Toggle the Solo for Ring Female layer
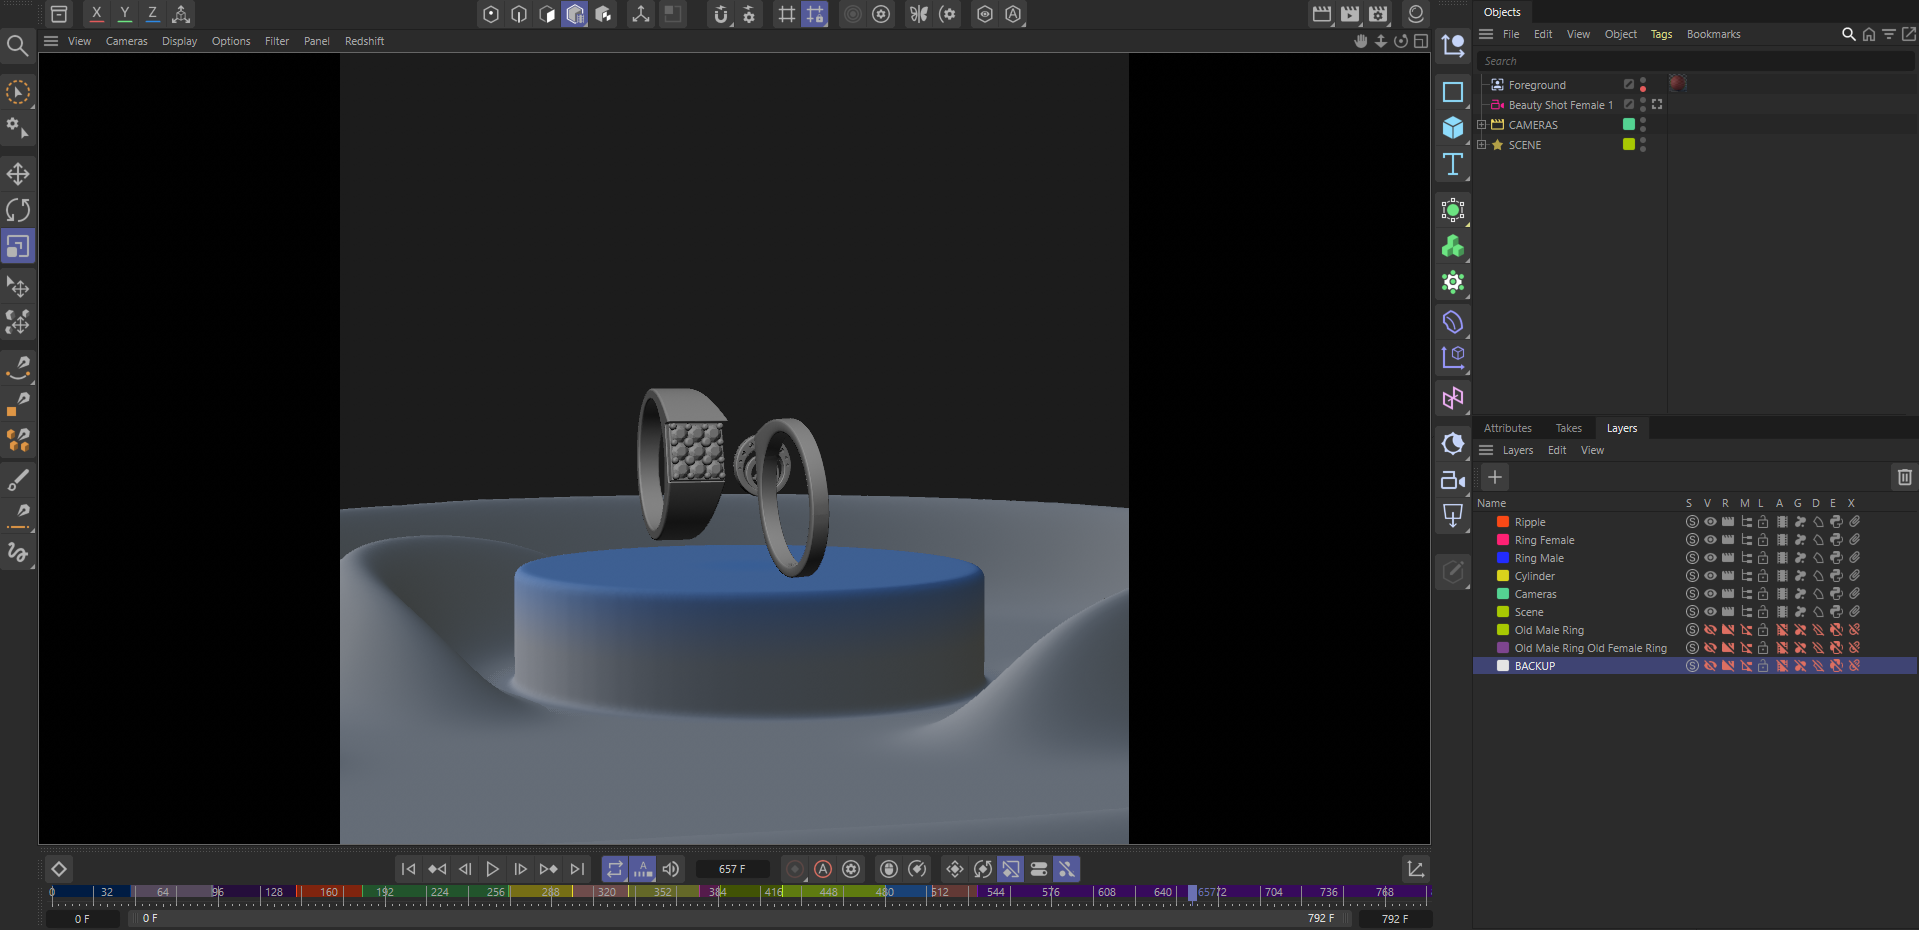The image size is (1919, 930). click(x=1692, y=540)
